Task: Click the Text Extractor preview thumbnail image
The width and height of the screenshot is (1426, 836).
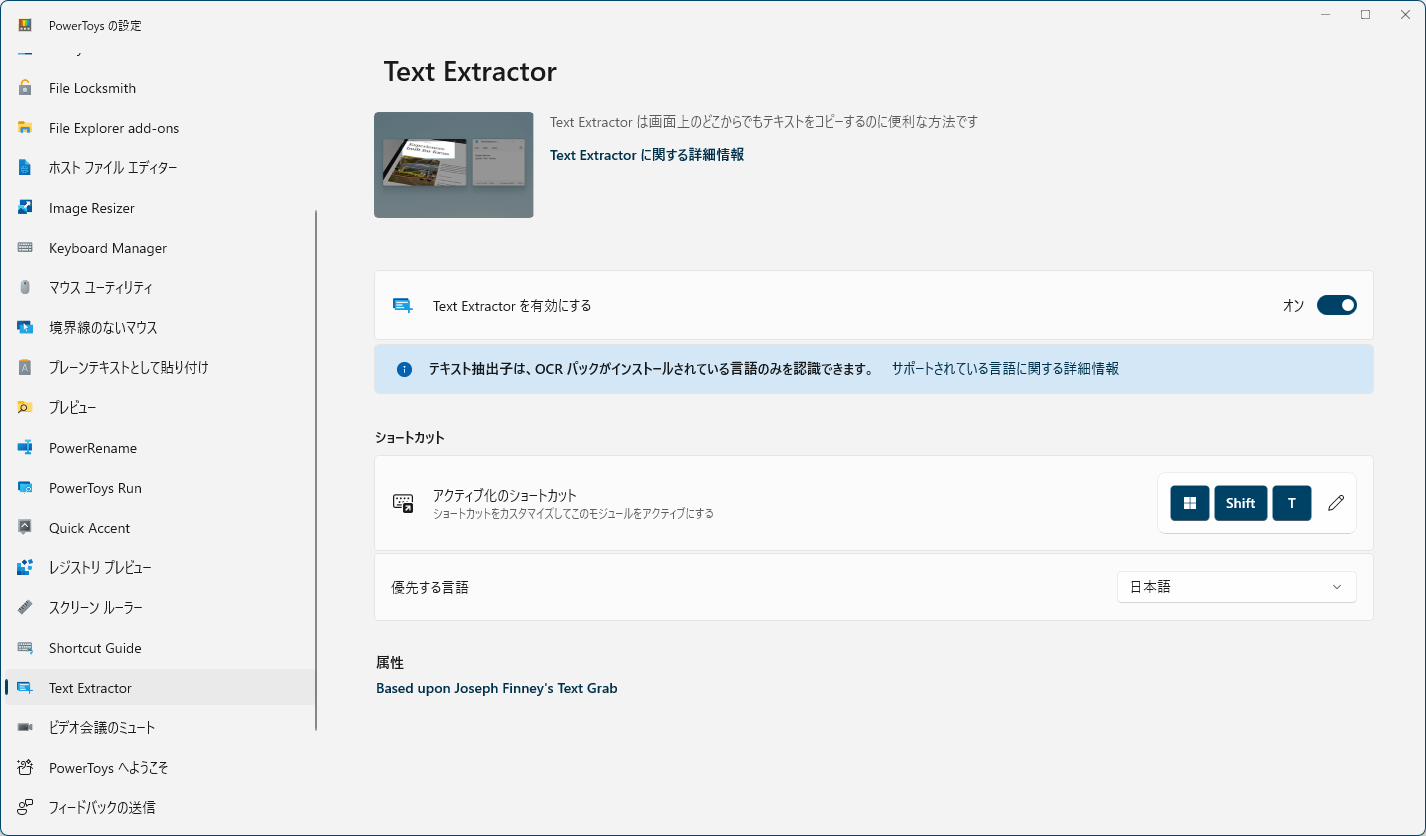Action: [454, 165]
